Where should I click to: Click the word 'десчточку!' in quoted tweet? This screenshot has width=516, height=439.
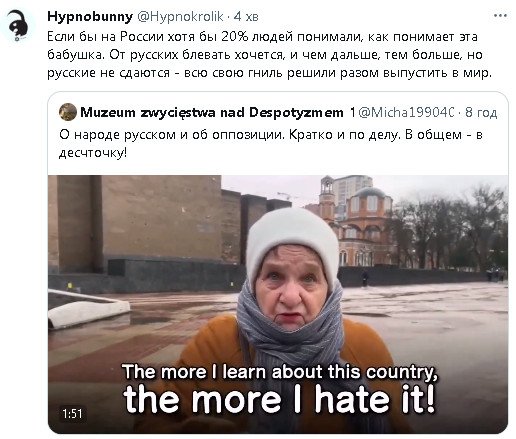[93, 153]
